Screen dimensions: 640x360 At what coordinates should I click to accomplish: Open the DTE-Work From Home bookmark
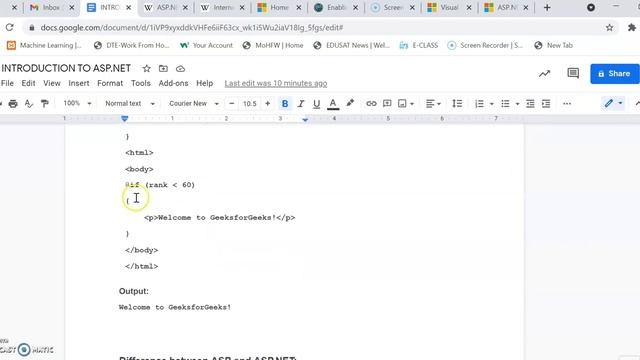click(131, 45)
